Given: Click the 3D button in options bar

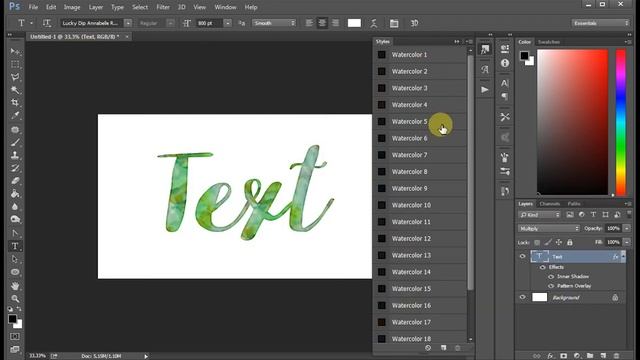Looking at the screenshot, I should point(414,23).
